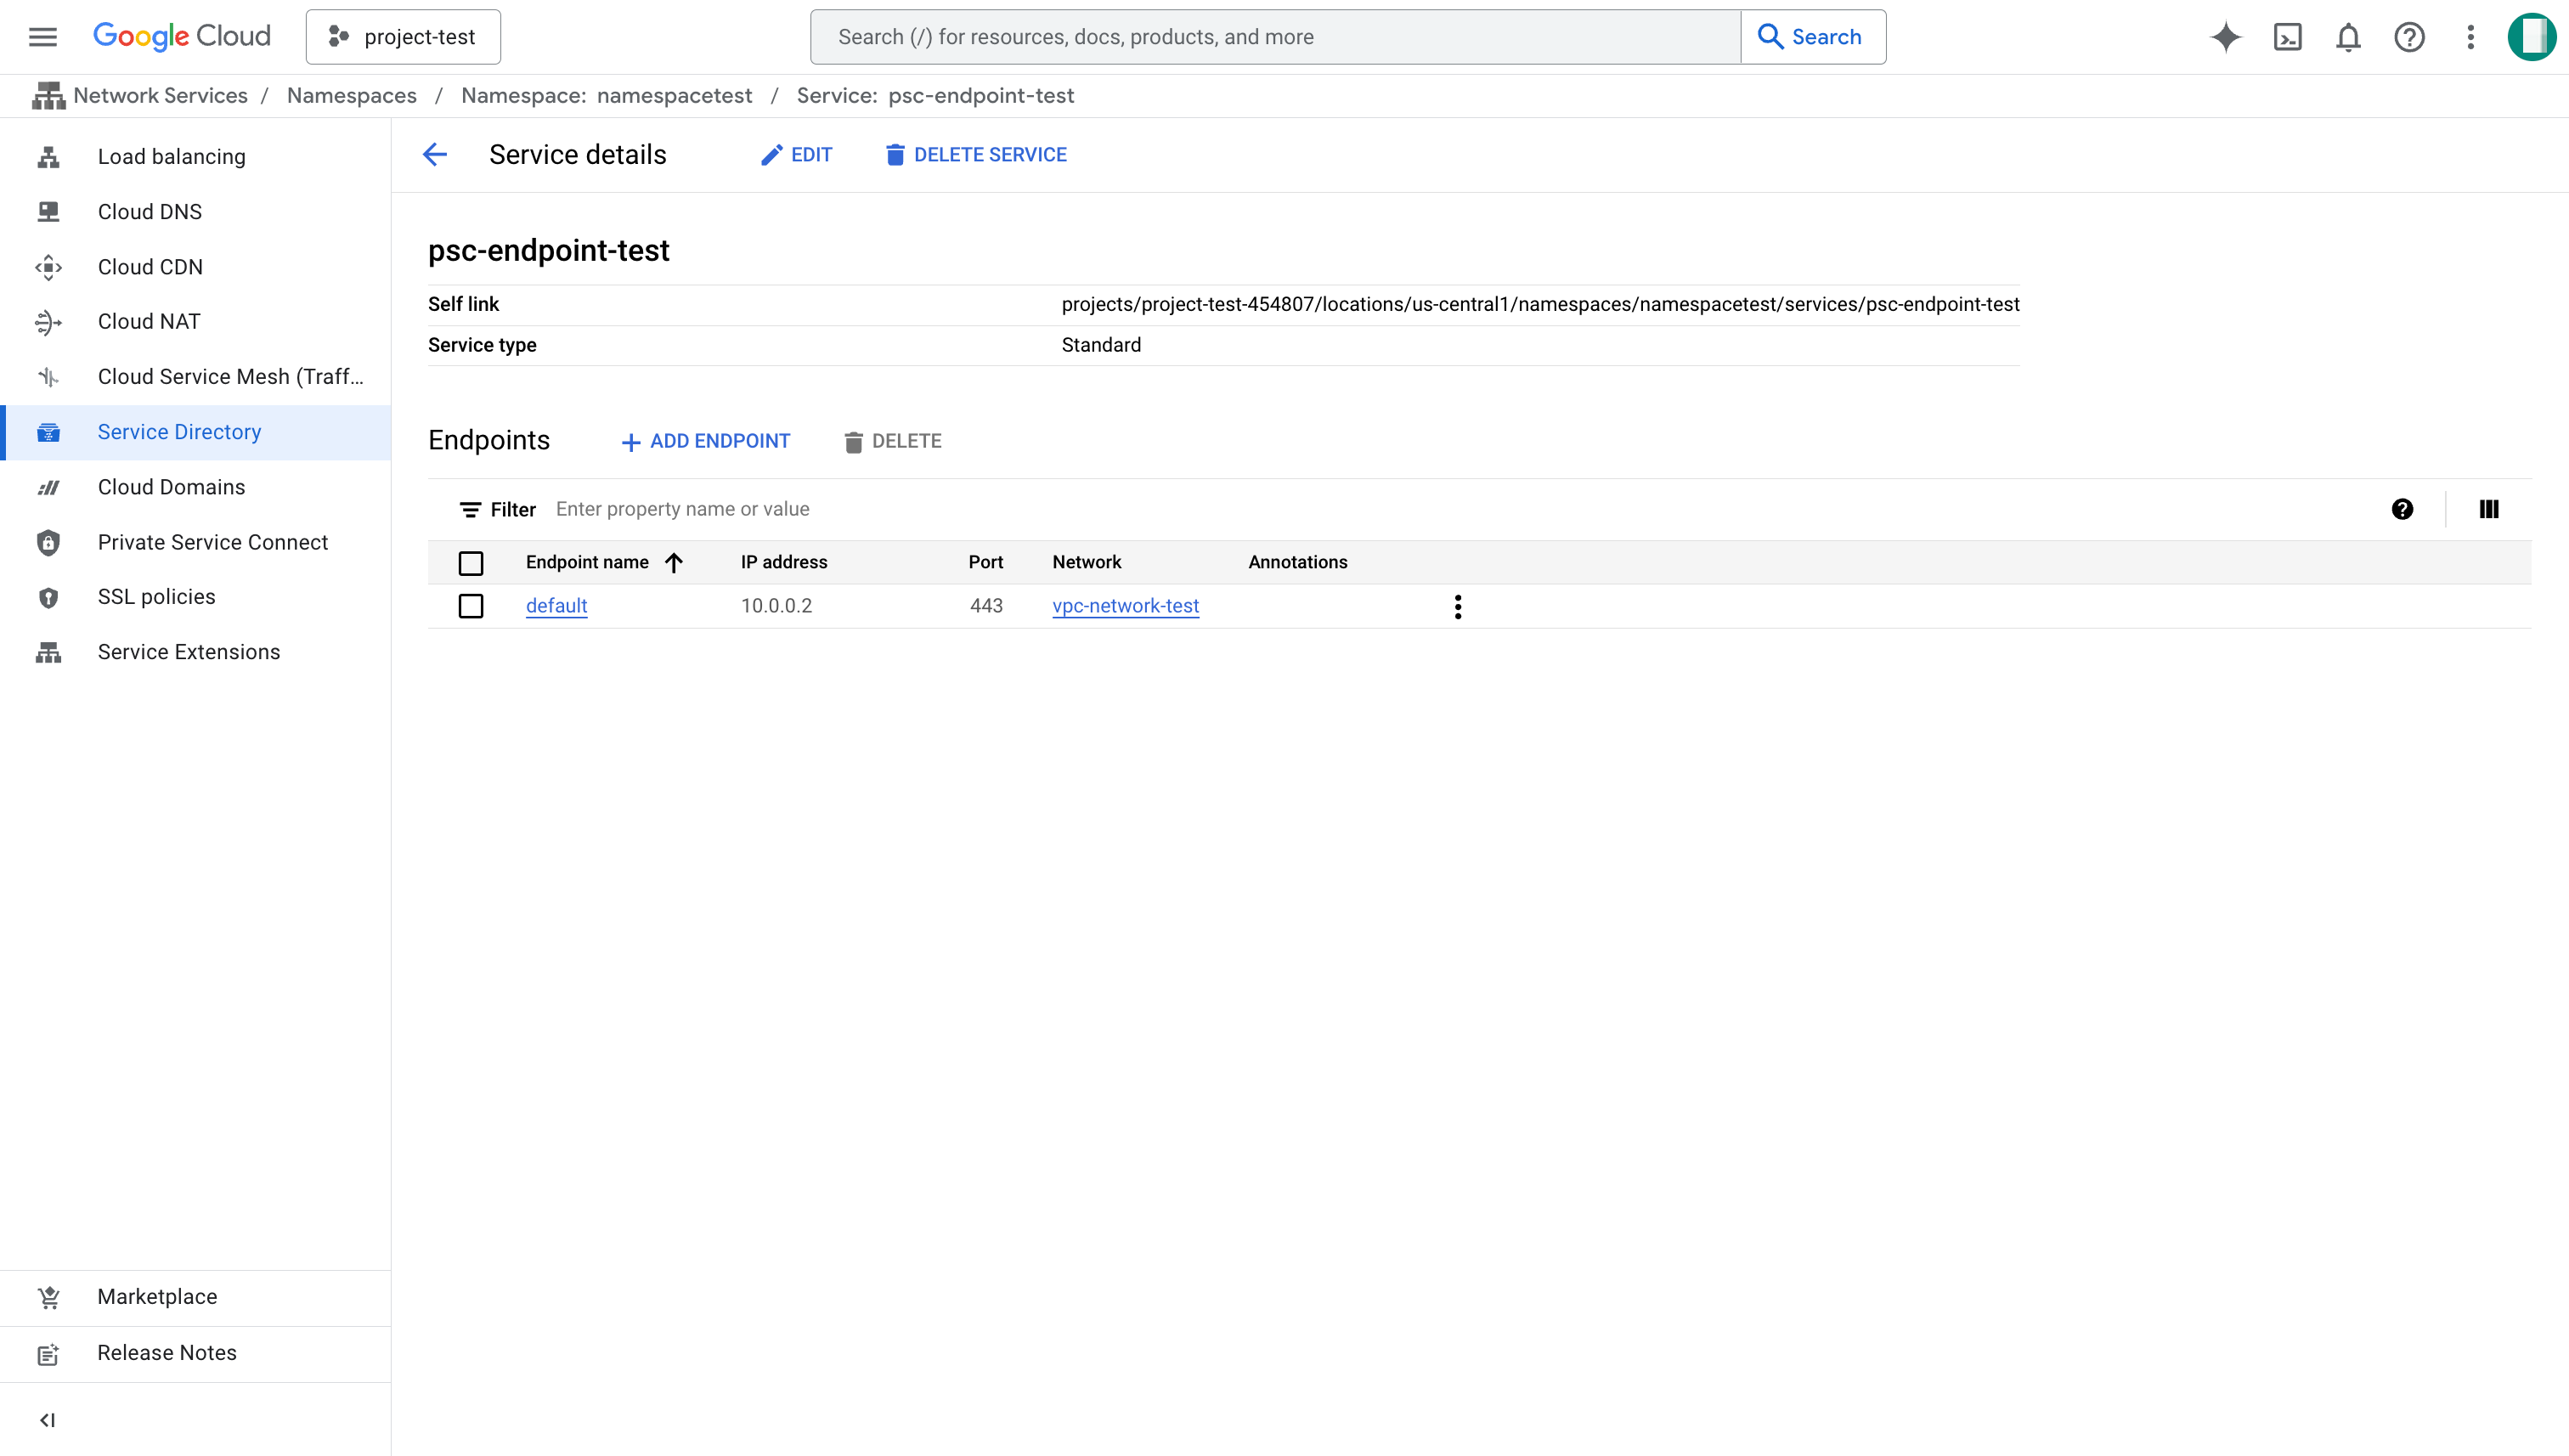Click the back arrow beside Service details
The width and height of the screenshot is (2569, 1456).
click(x=435, y=154)
